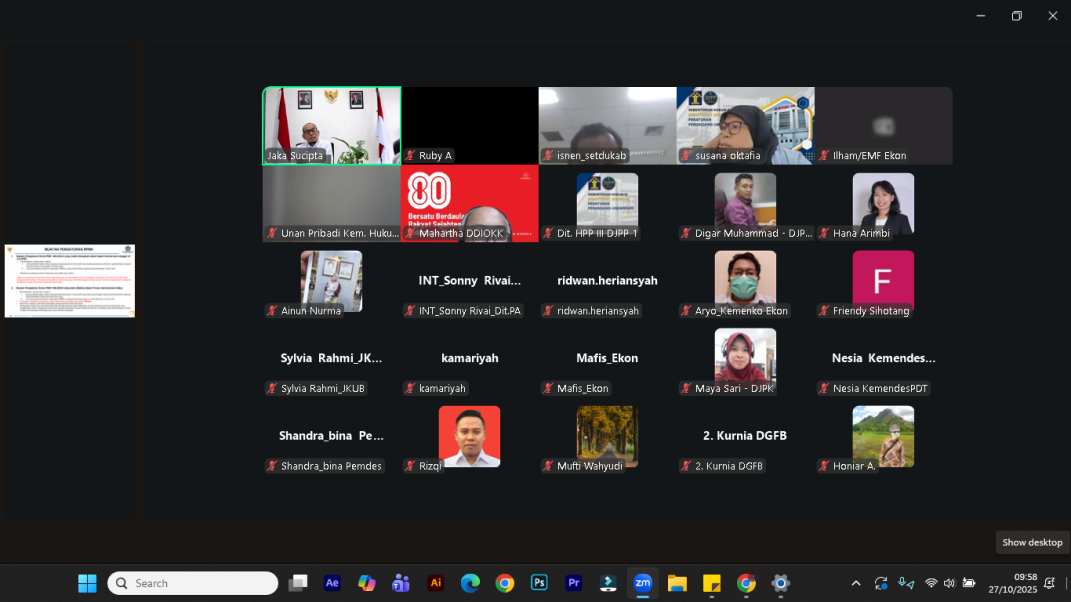Click the taskbar Search box
The image size is (1071, 602).
pos(193,583)
